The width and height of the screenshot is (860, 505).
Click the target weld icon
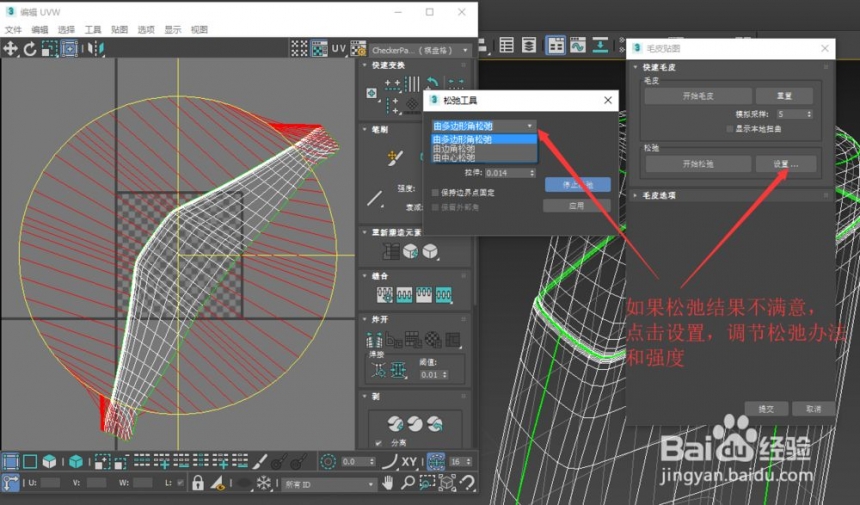tap(378, 371)
